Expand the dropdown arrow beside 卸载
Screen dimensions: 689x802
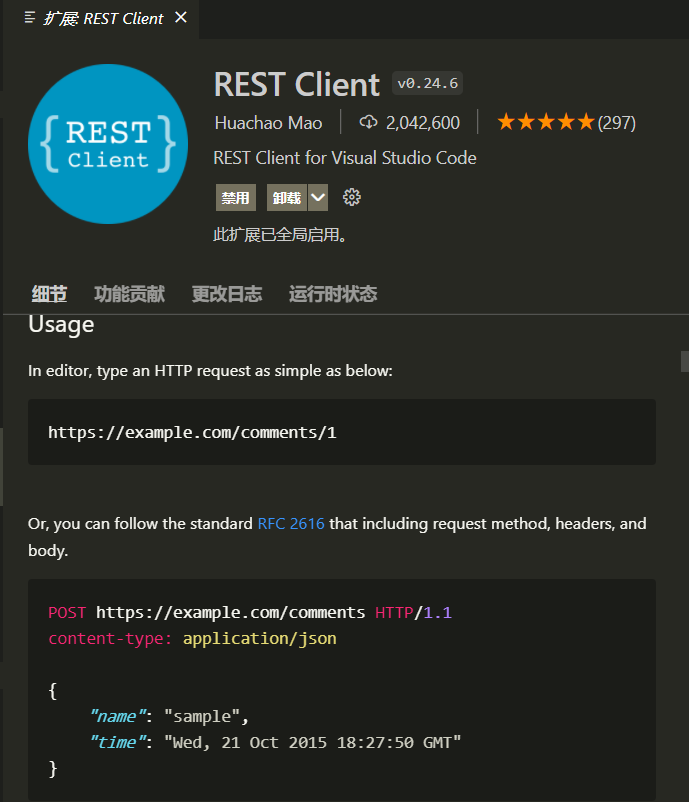318,197
